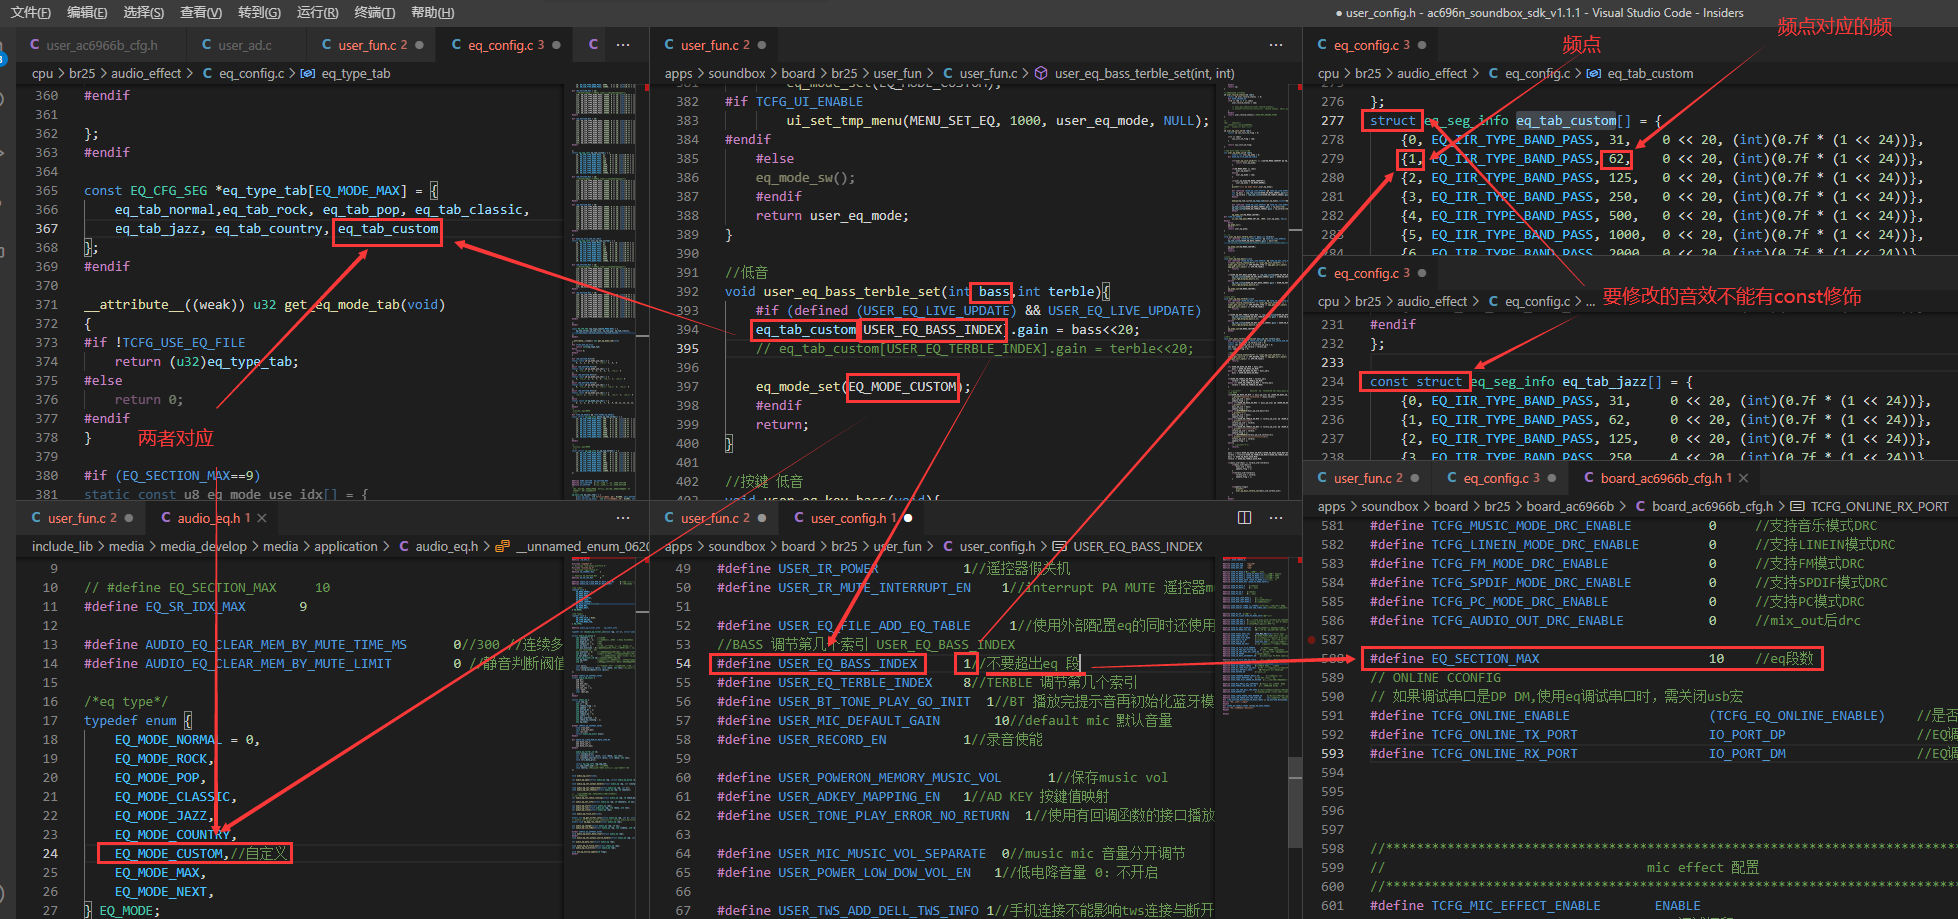
Task: Expand the USER_EQ_BASS_INDEX breadcrumb
Action: pyautogui.click(x=1138, y=547)
